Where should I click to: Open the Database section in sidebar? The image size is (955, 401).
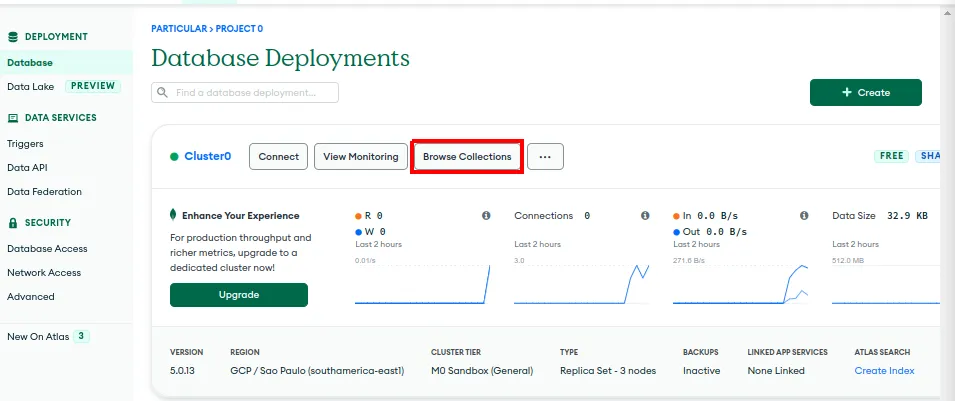(x=66, y=63)
